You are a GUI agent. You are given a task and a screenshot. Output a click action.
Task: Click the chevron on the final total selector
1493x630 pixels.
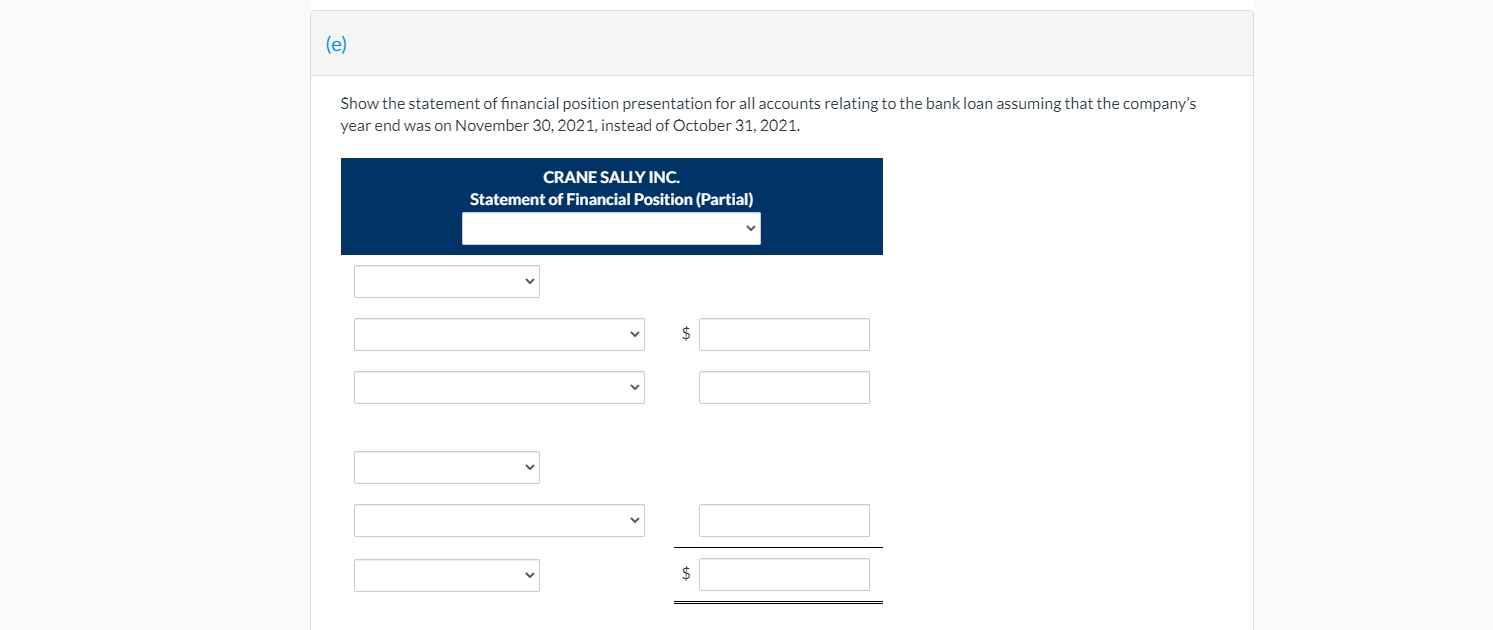coord(529,575)
